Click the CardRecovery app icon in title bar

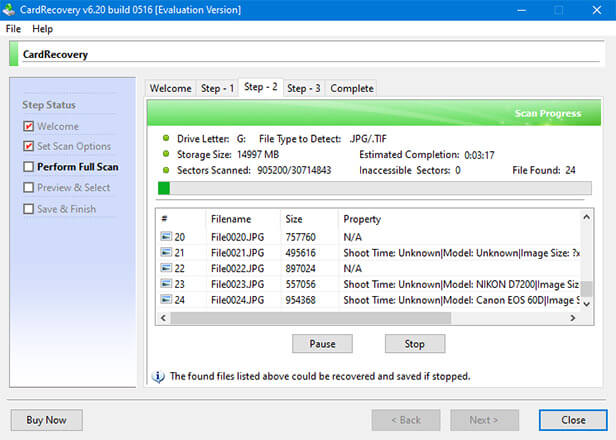(9, 9)
